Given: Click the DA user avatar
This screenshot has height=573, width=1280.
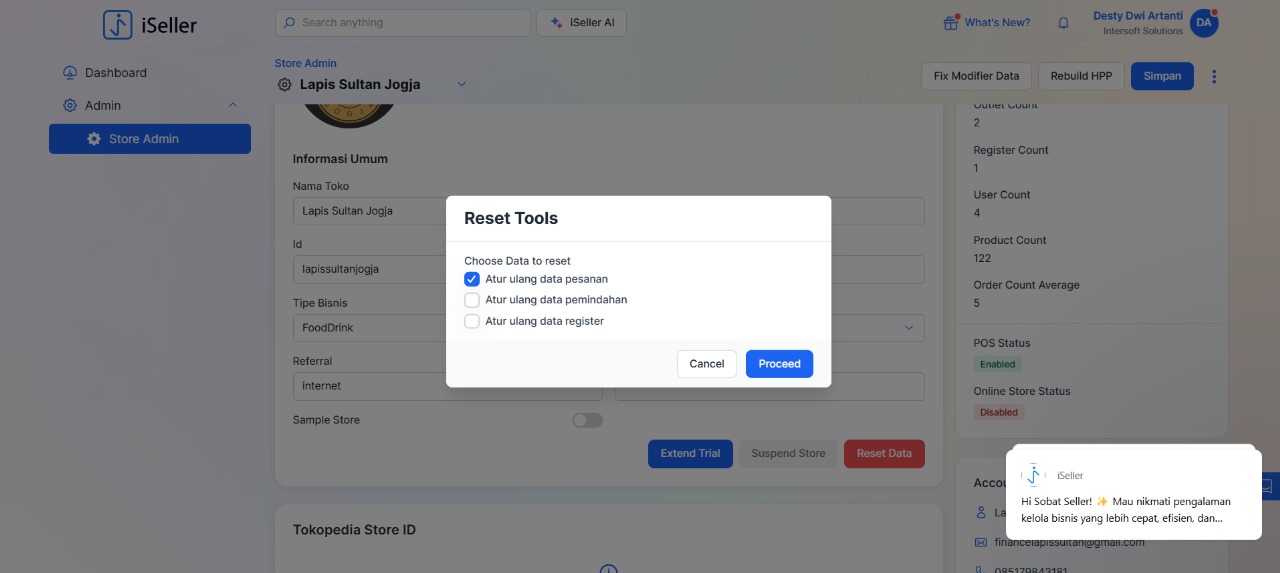Looking at the screenshot, I should 1203,23.
